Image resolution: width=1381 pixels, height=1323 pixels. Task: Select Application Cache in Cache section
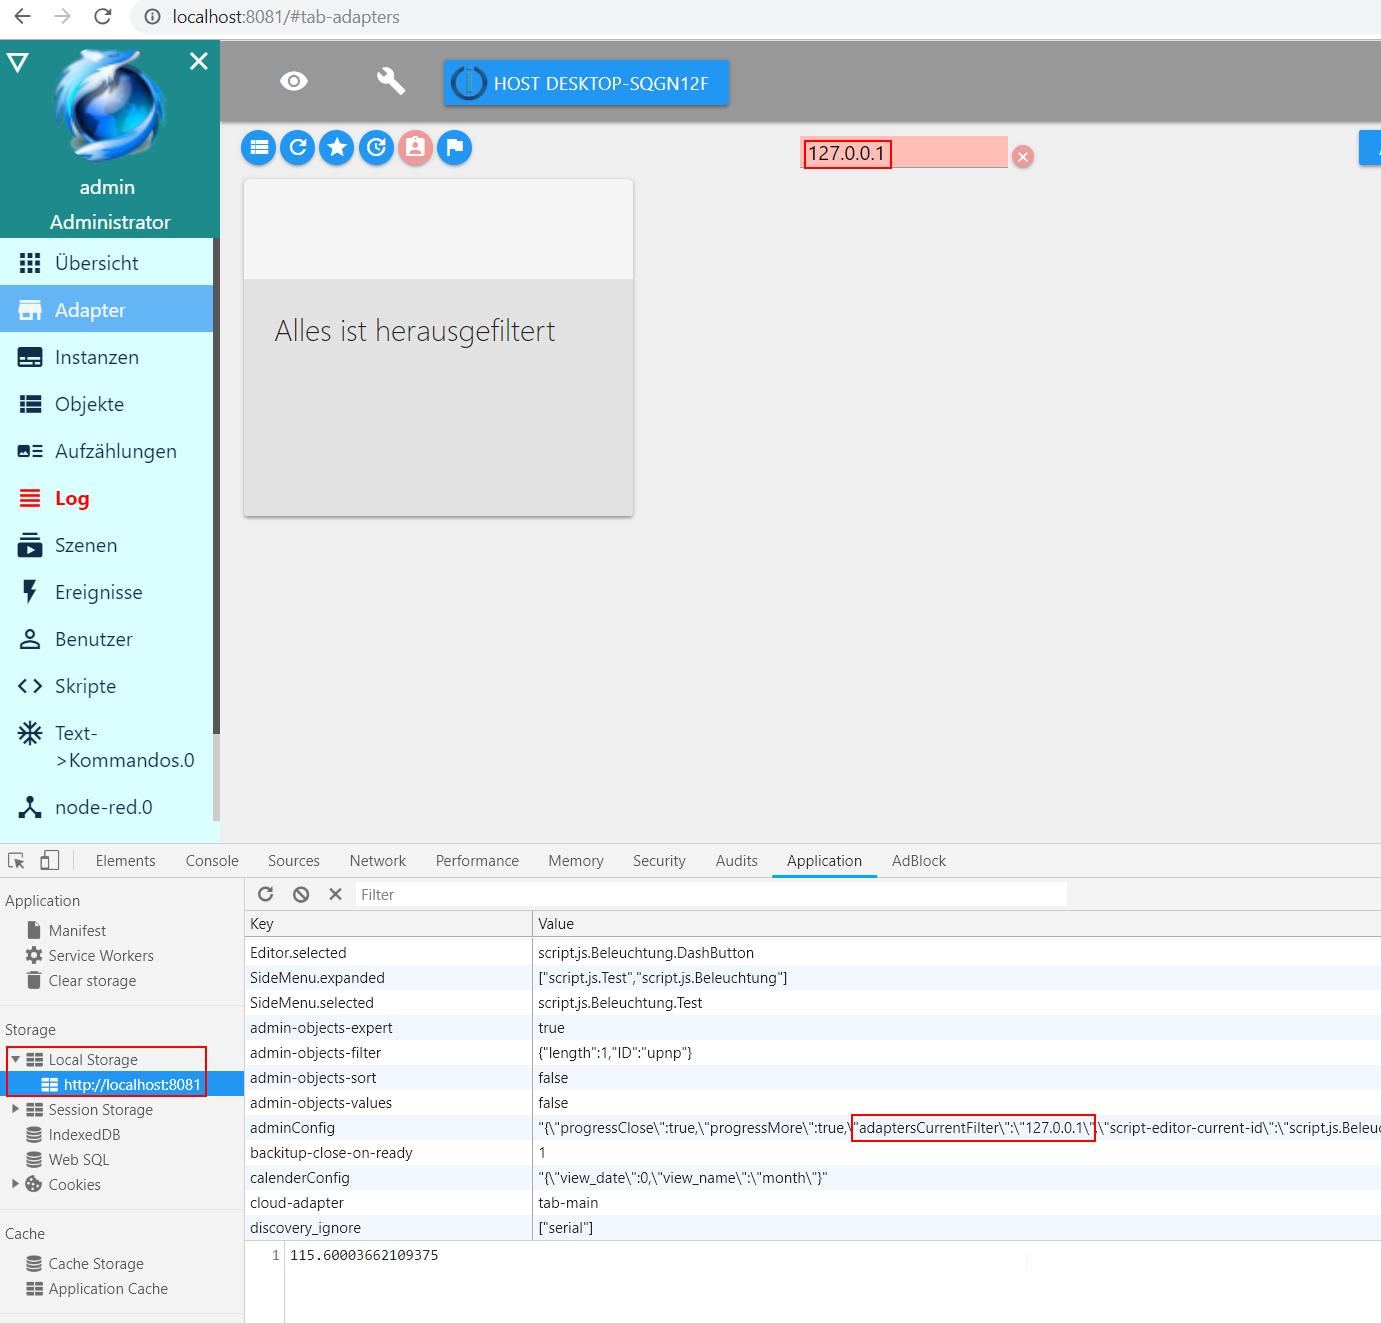tap(108, 1289)
